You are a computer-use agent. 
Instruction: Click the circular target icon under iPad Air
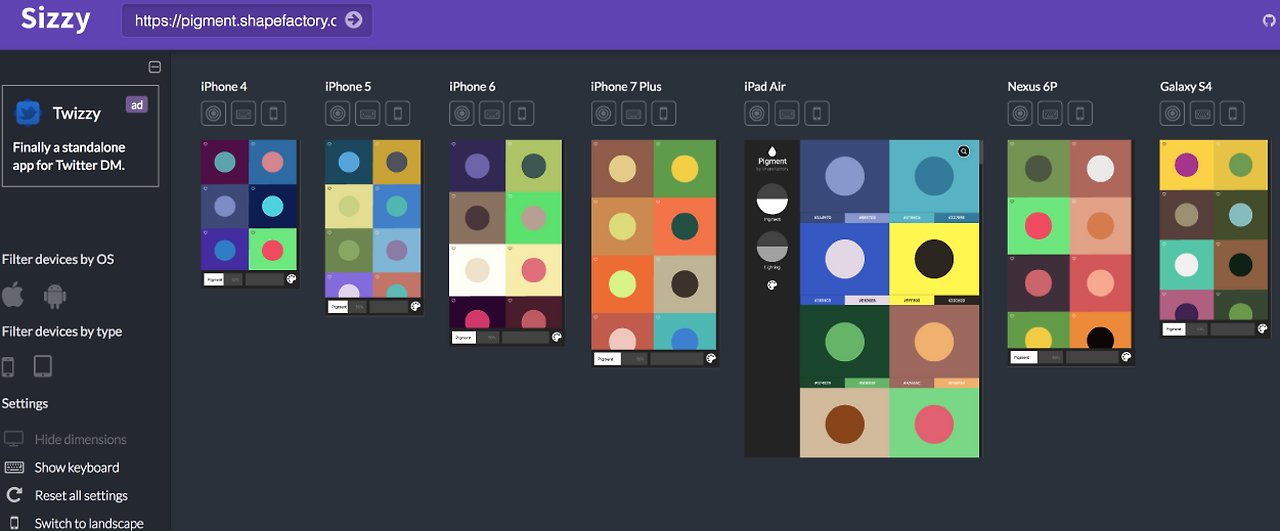click(x=757, y=113)
